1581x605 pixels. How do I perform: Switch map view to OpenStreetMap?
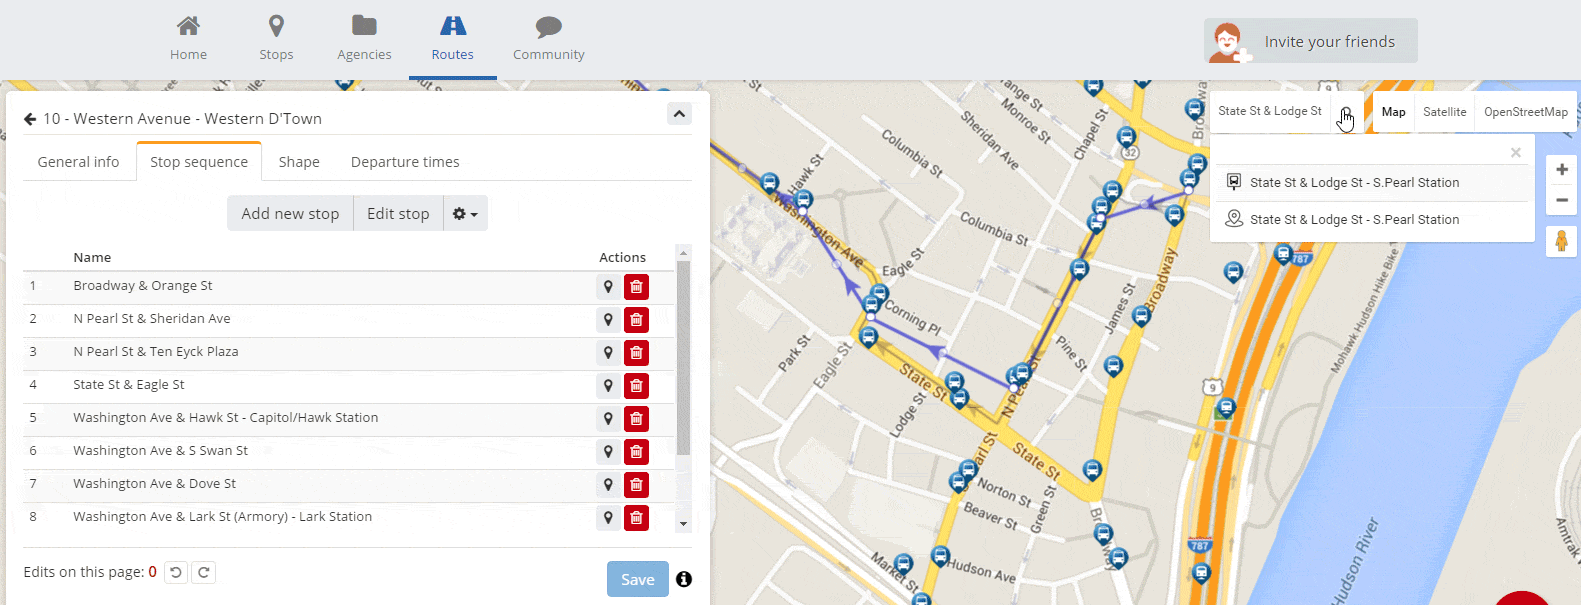click(x=1526, y=112)
